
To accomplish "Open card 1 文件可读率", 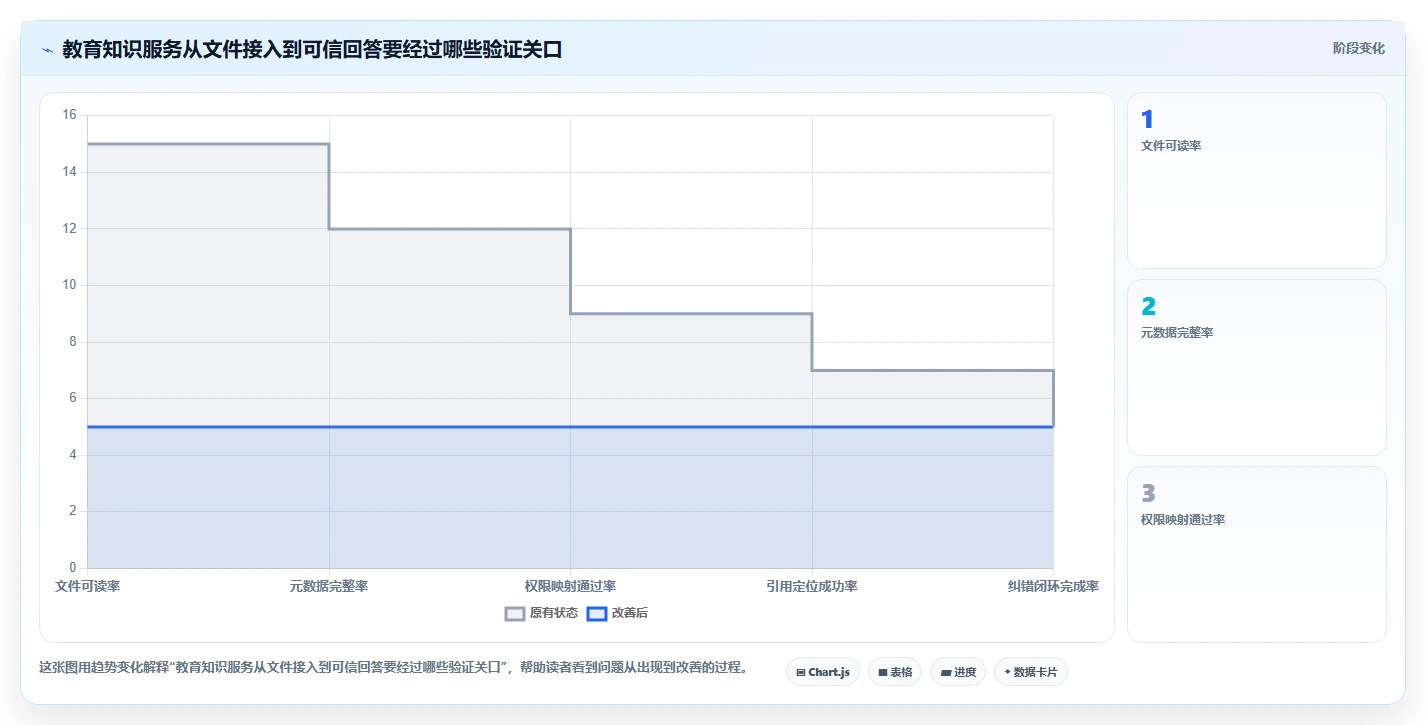I will click(x=1257, y=181).
